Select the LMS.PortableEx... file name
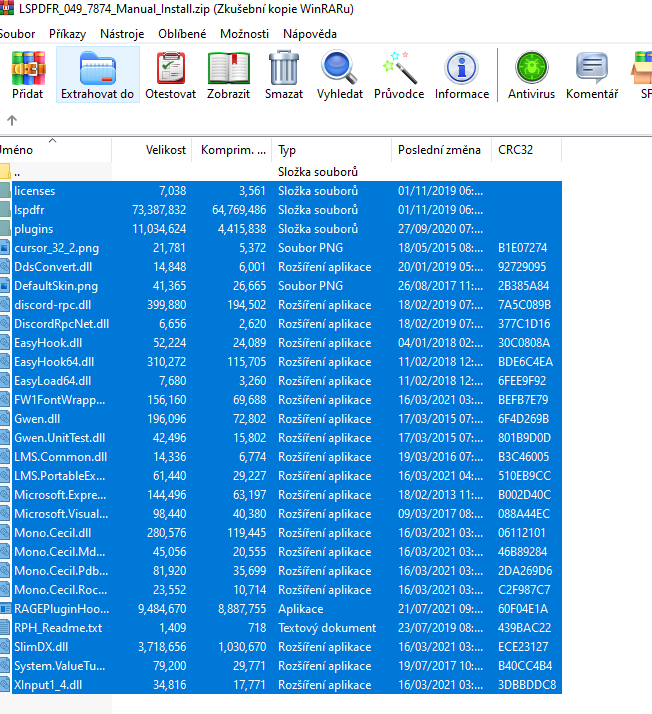The image size is (652, 714). [60, 476]
